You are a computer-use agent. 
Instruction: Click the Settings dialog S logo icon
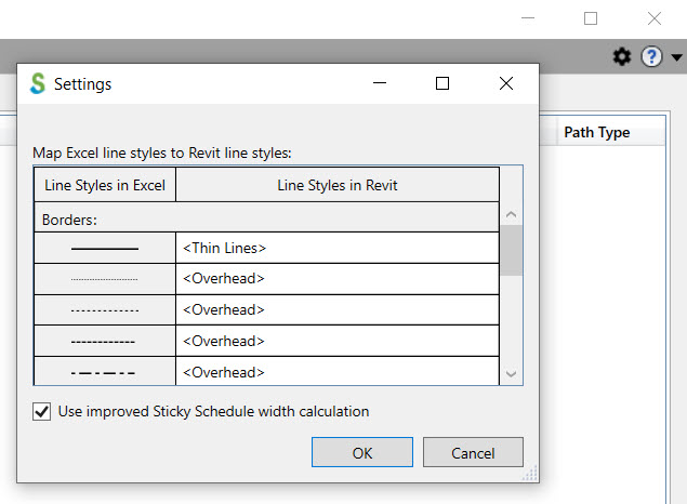[38, 83]
